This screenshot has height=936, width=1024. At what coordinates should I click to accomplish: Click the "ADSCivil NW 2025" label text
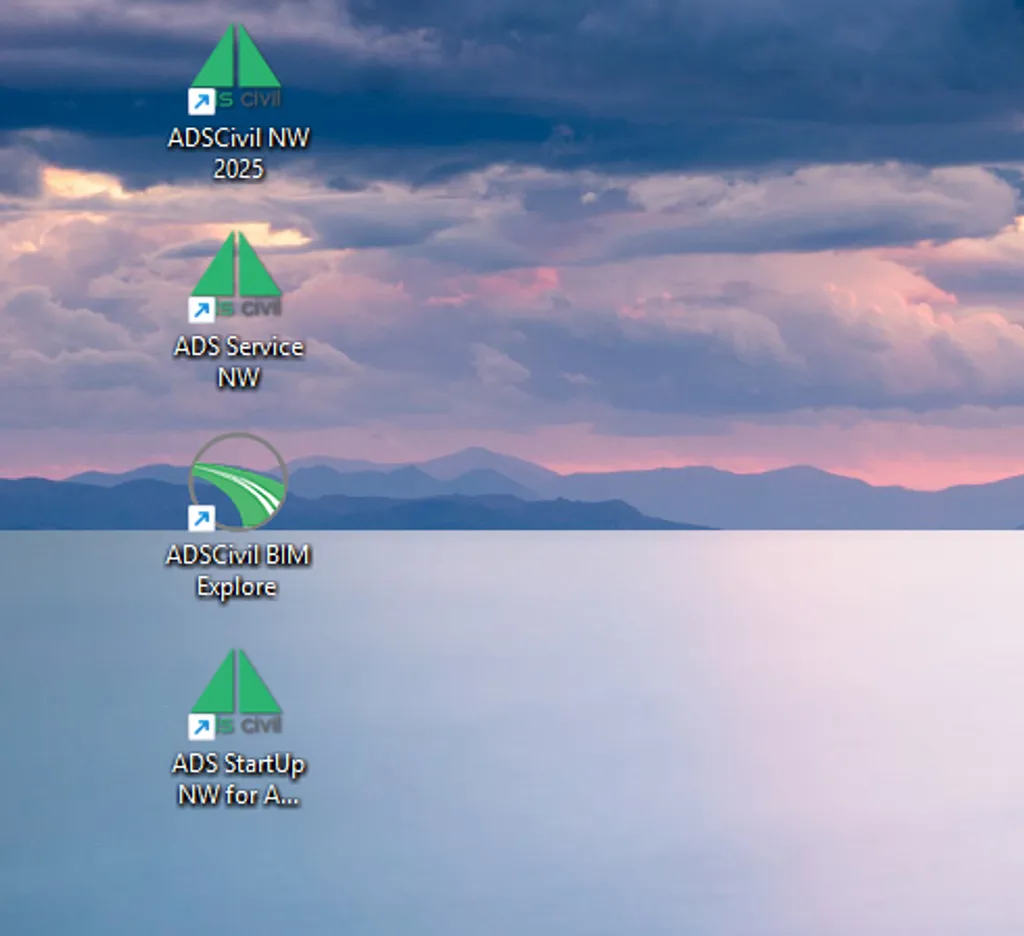click(x=238, y=153)
